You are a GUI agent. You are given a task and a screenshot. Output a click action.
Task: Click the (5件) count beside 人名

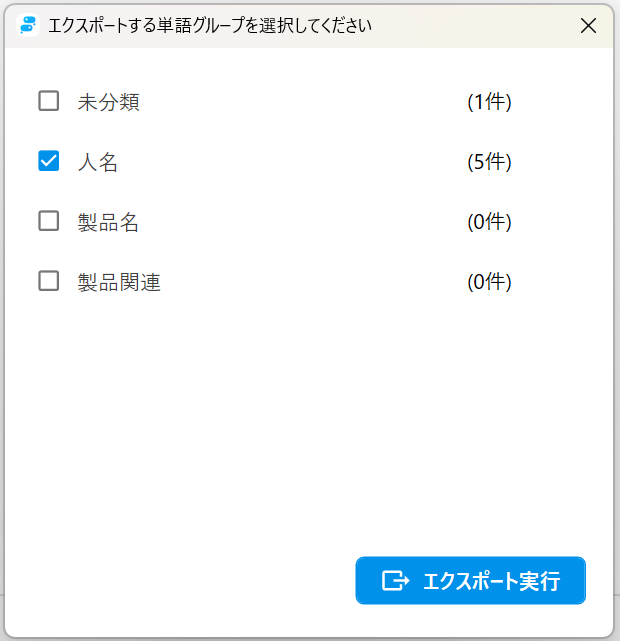coord(489,162)
